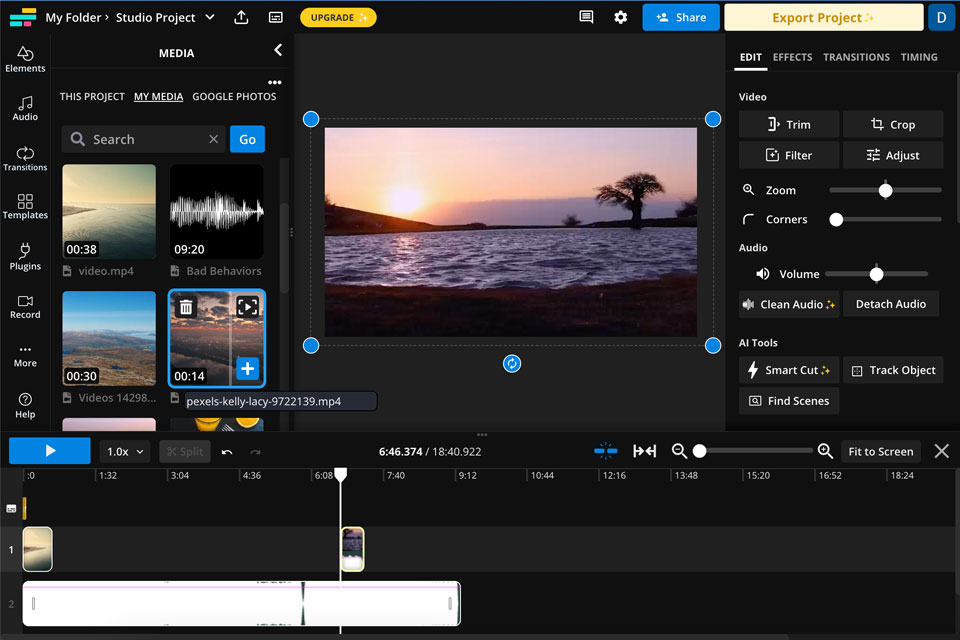The height and width of the screenshot is (640, 960).
Task: Redo the last action
Action: [x=255, y=452]
